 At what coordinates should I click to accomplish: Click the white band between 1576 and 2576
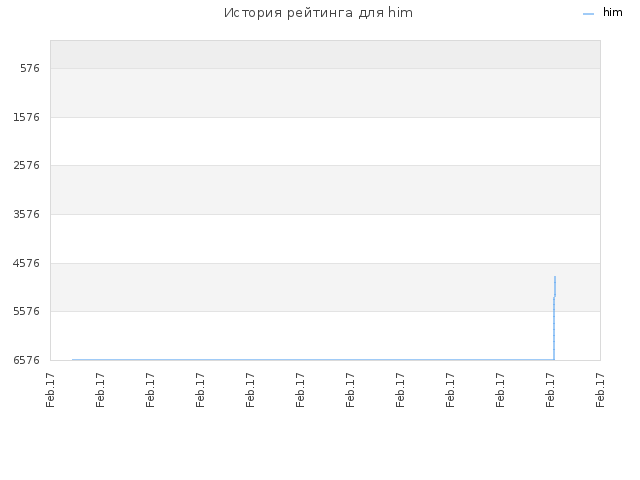click(325, 142)
